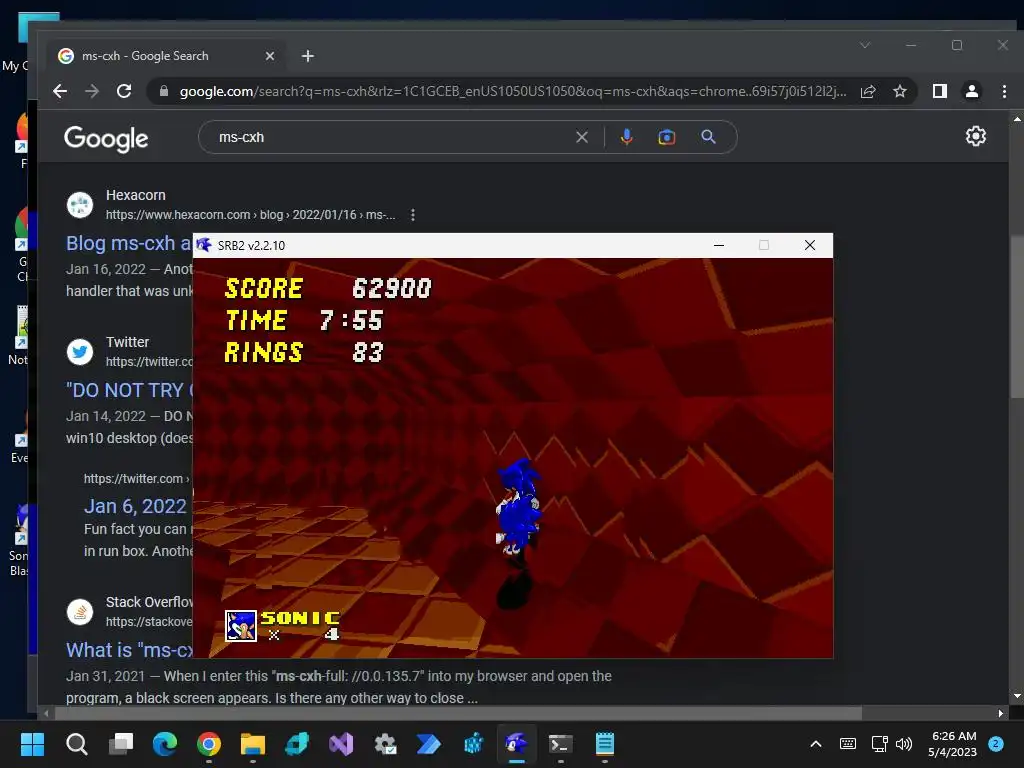Open a new Chrome tab
The image size is (1024, 768).
[308, 56]
